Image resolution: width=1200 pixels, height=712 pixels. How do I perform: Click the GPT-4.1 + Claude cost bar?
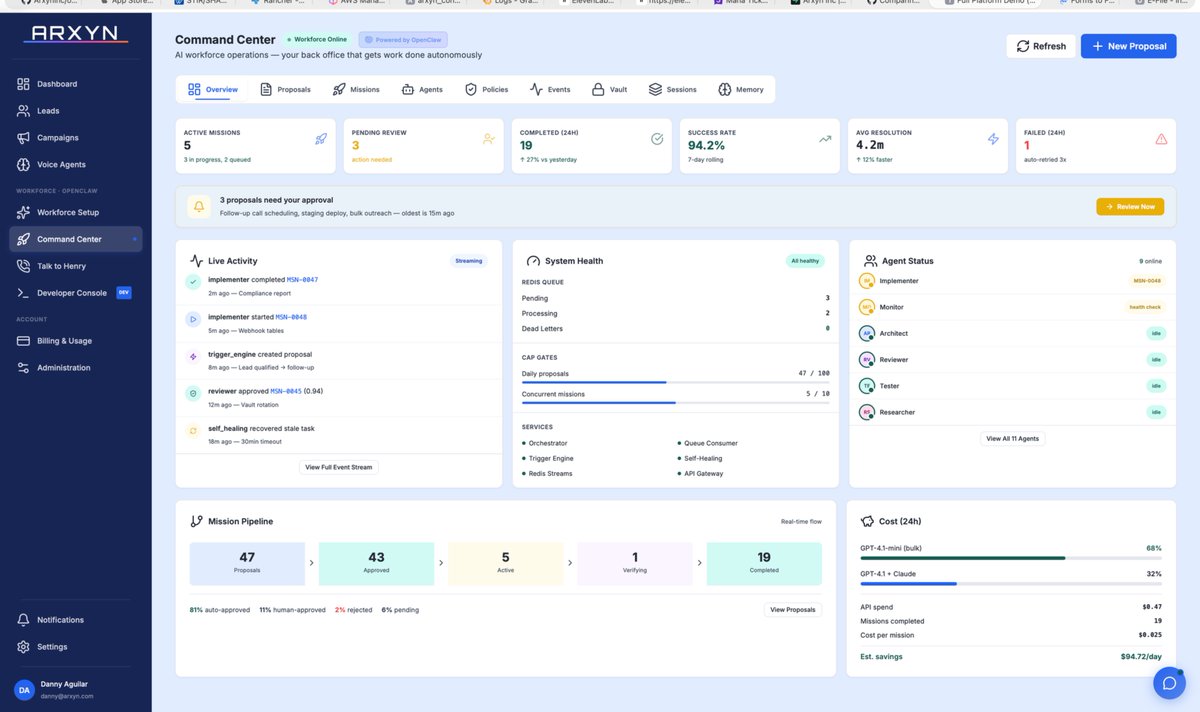[1011, 583]
